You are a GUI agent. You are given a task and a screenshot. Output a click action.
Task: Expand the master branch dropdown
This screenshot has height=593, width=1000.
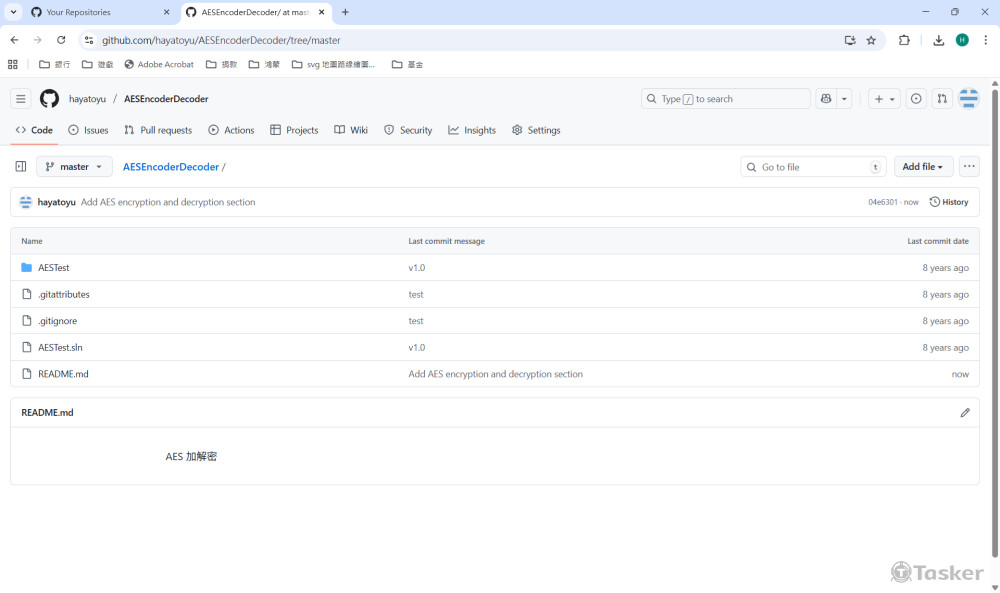click(x=74, y=167)
